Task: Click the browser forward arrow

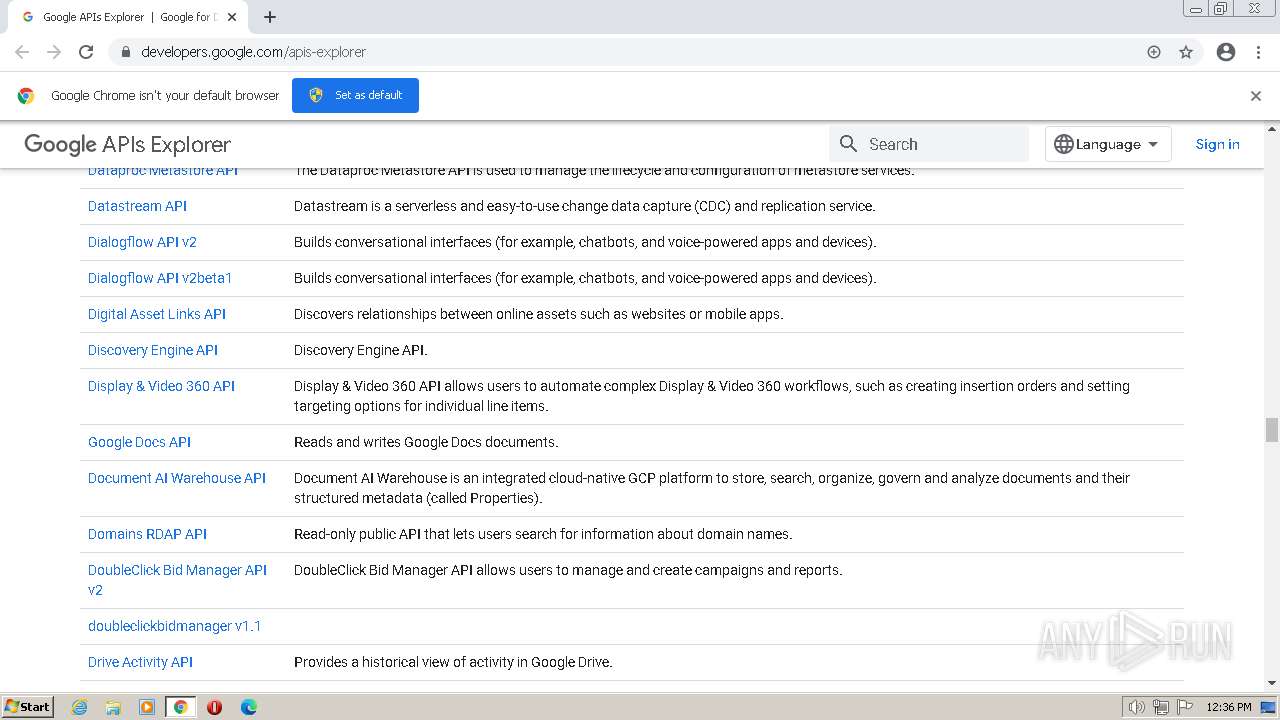Action: point(54,52)
